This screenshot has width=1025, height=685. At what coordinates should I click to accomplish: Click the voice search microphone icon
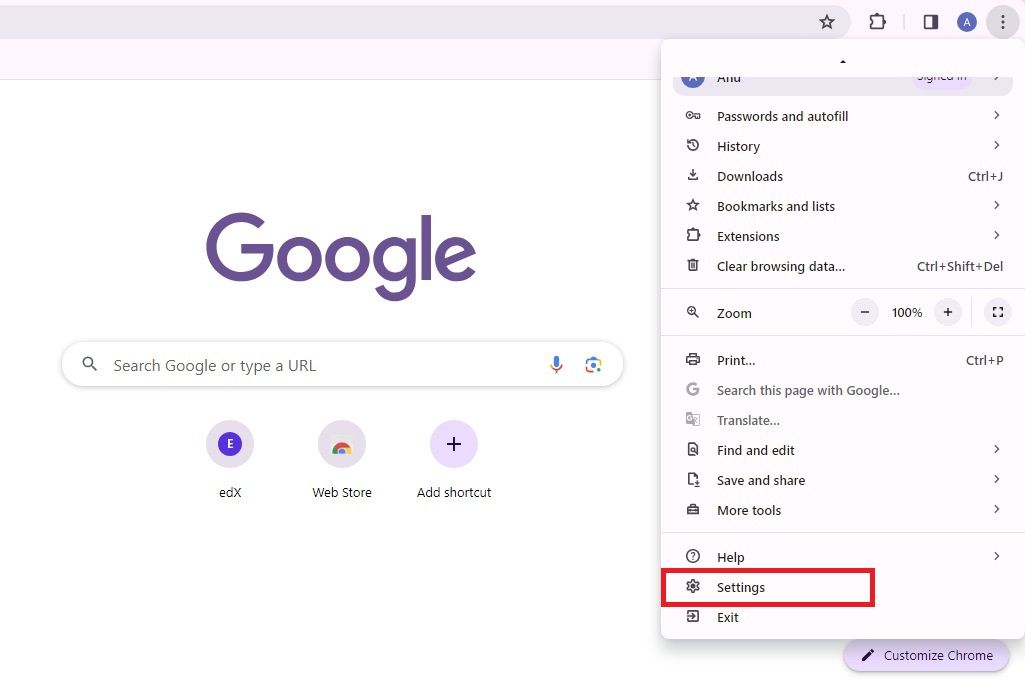coord(557,365)
